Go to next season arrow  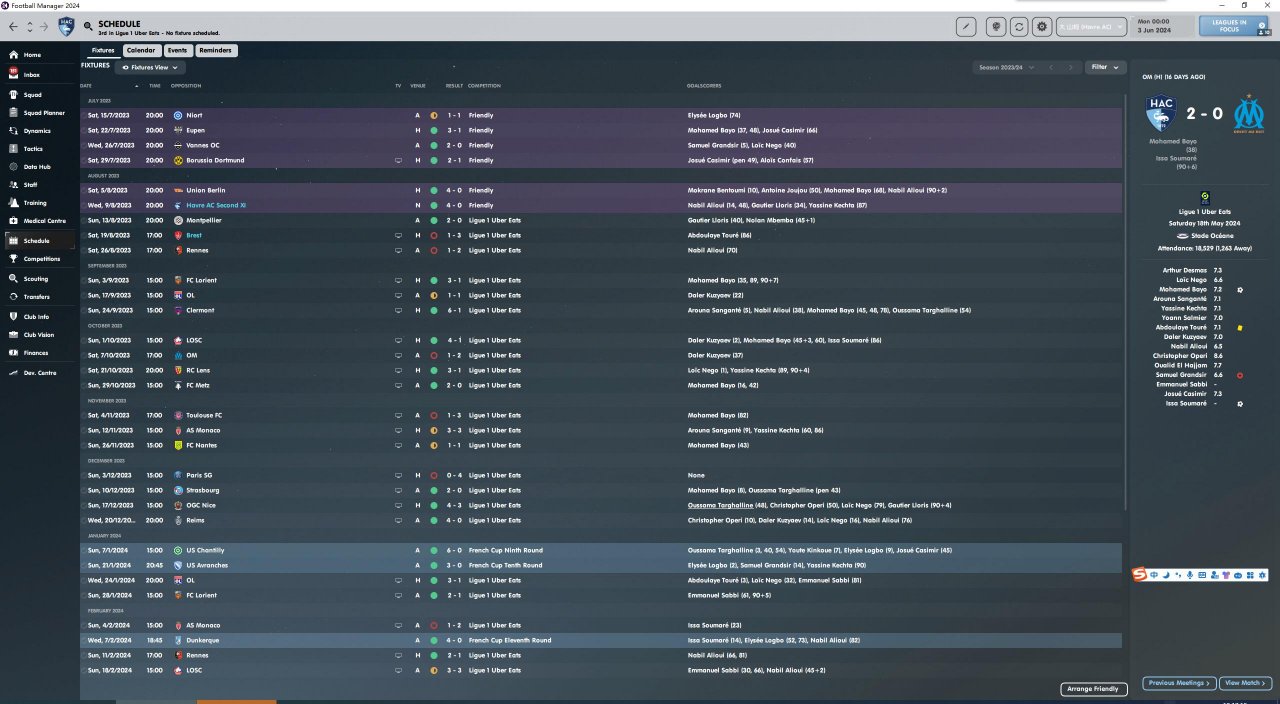(1071, 67)
